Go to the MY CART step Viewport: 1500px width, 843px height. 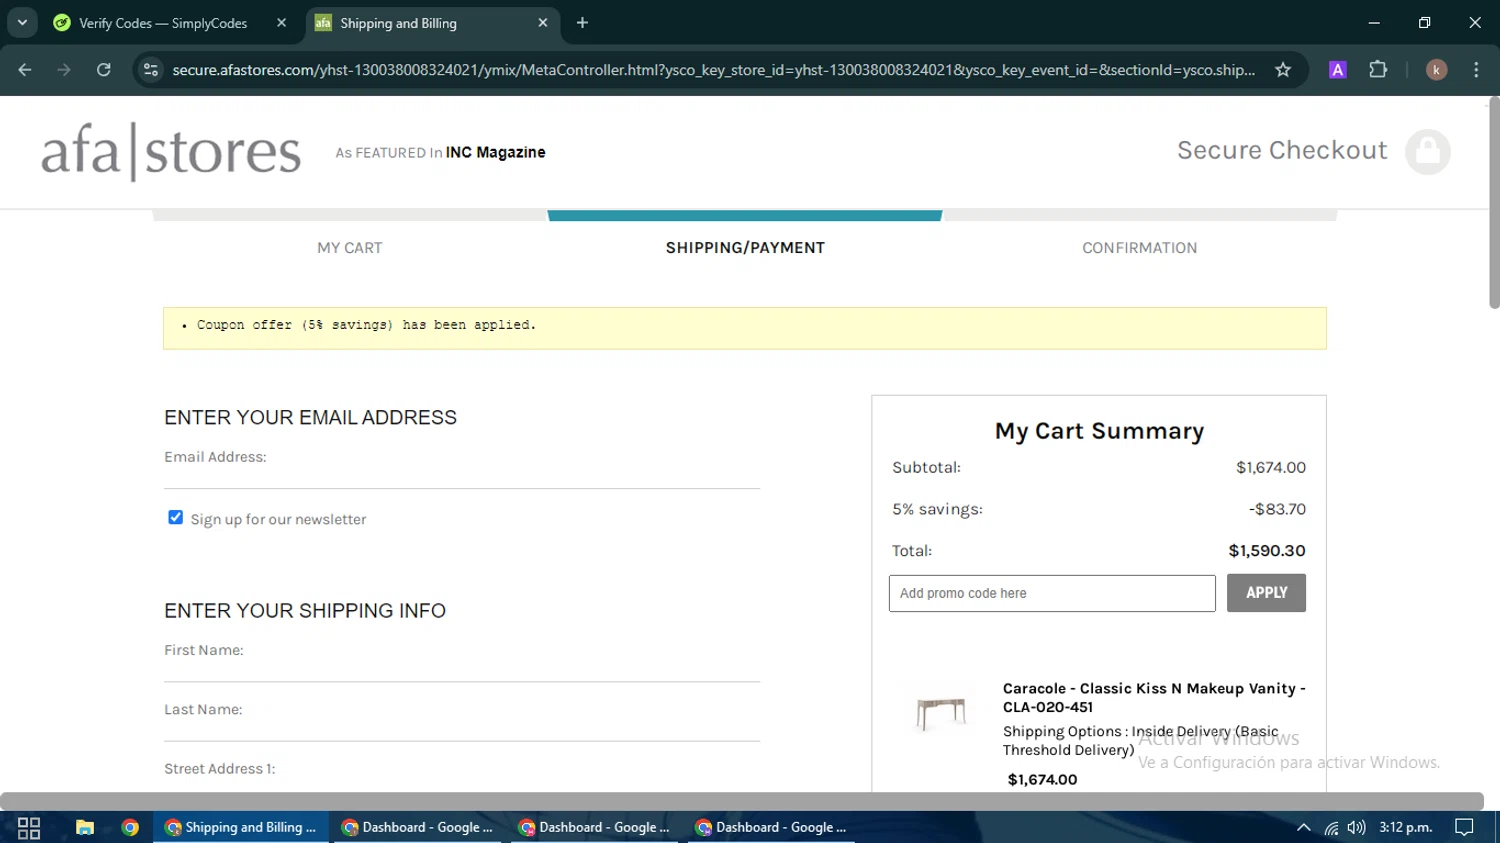[x=350, y=248]
